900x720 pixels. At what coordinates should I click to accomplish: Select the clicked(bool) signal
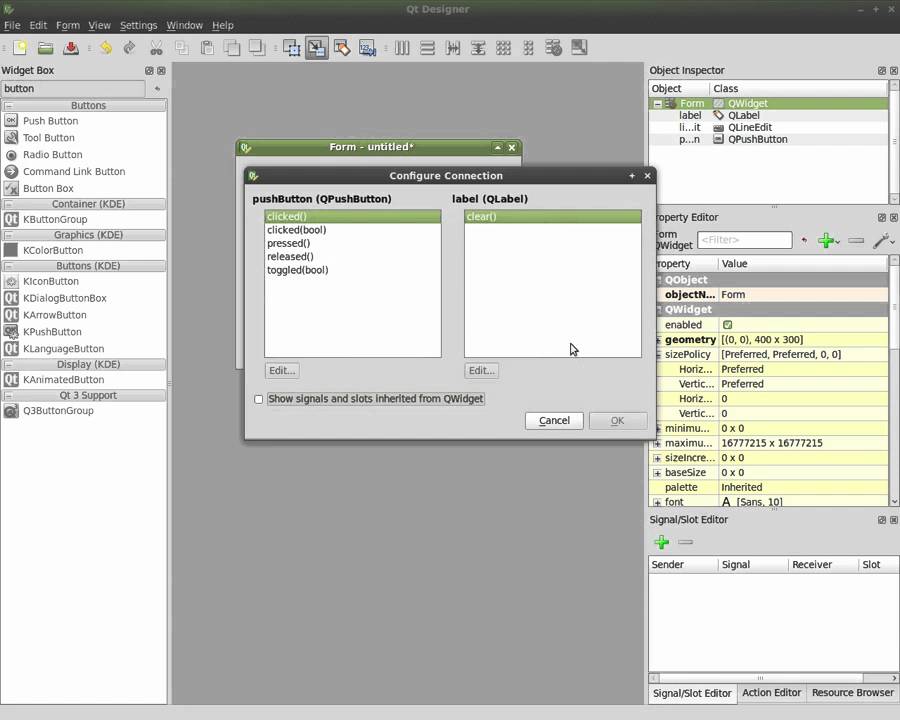[352, 230]
